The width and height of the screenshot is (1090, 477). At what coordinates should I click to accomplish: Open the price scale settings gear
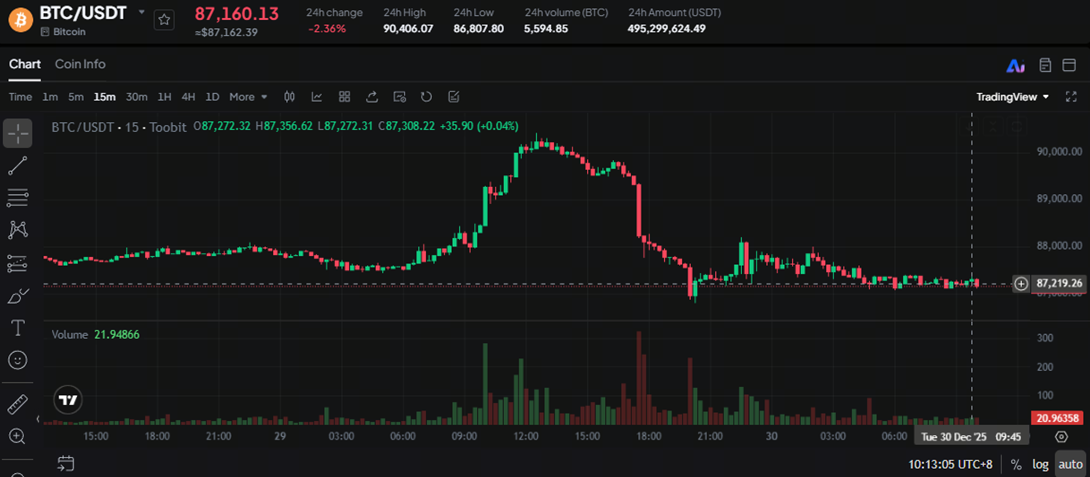[x=1061, y=437]
